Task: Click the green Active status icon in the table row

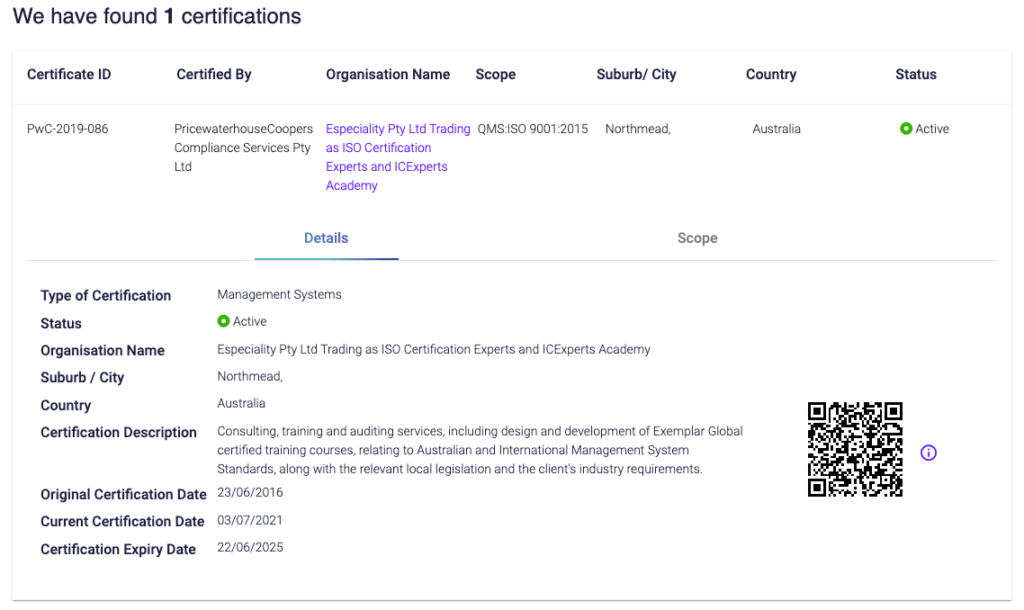Action: [x=906, y=129]
